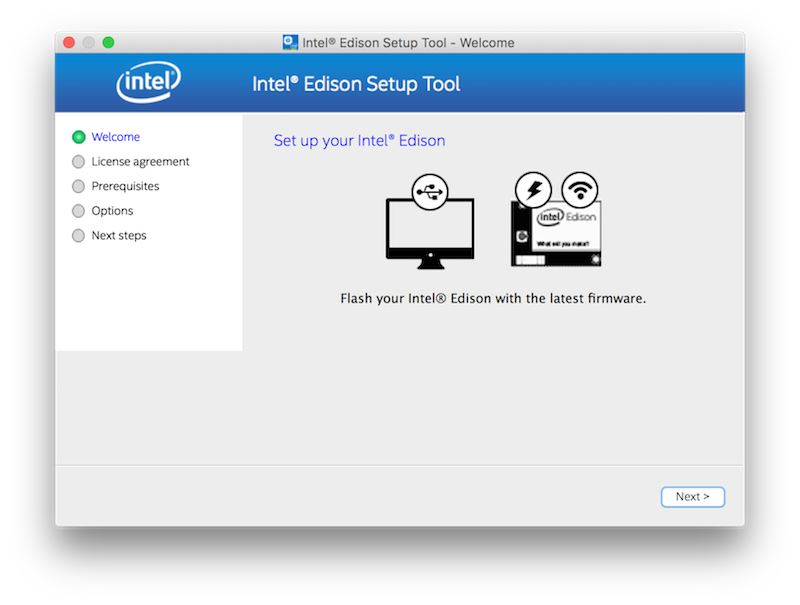
Task: Select the Options step circle
Action: coord(79,211)
